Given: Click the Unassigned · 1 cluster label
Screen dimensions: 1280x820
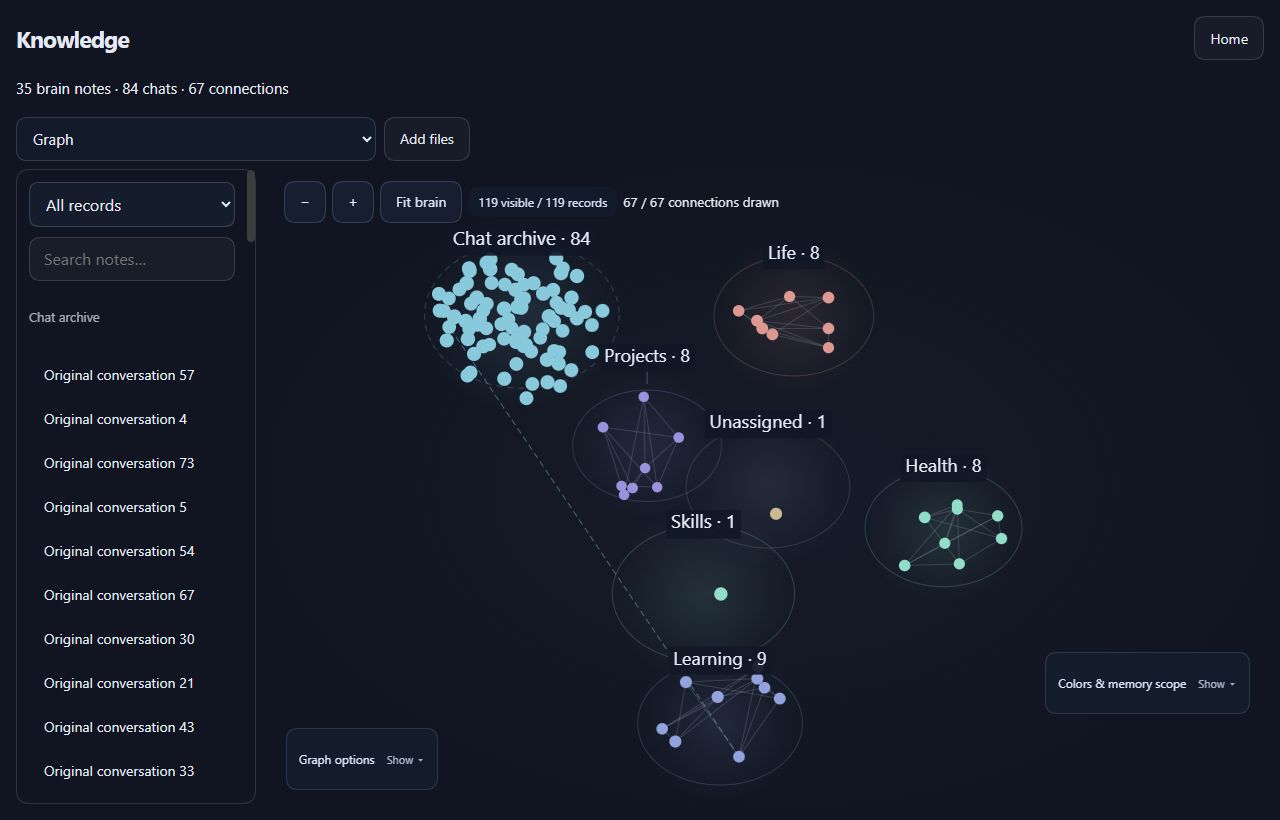Looking at the screenshot, I should 768,422.
